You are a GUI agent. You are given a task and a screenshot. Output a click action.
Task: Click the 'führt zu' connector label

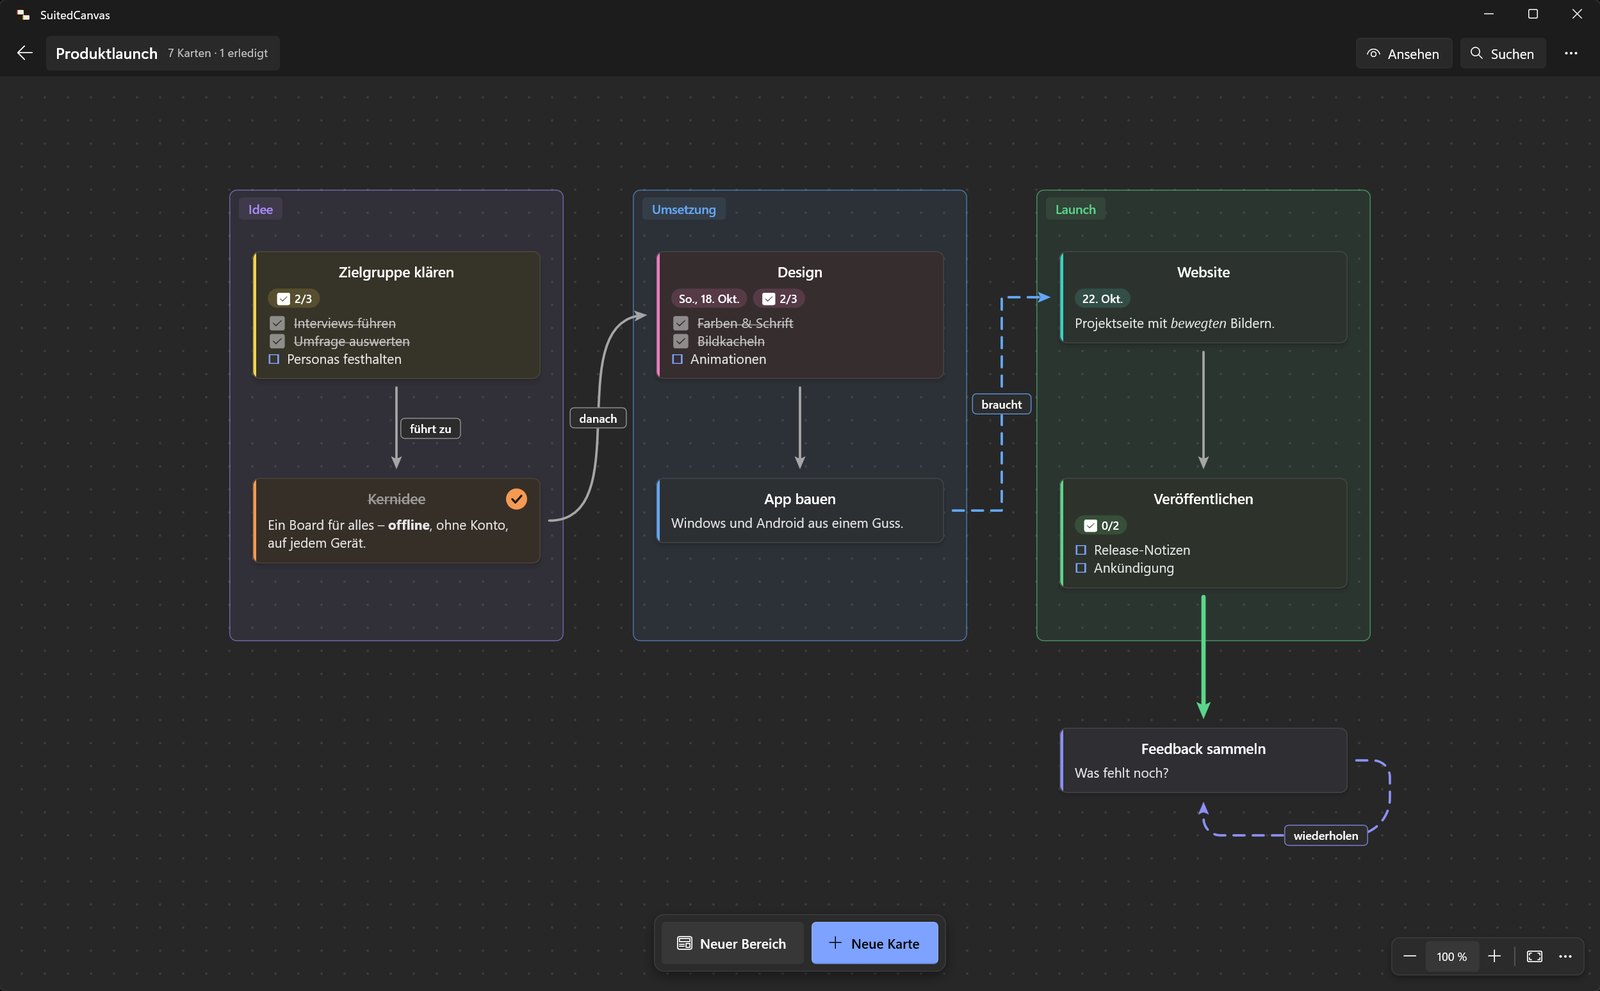431,428
